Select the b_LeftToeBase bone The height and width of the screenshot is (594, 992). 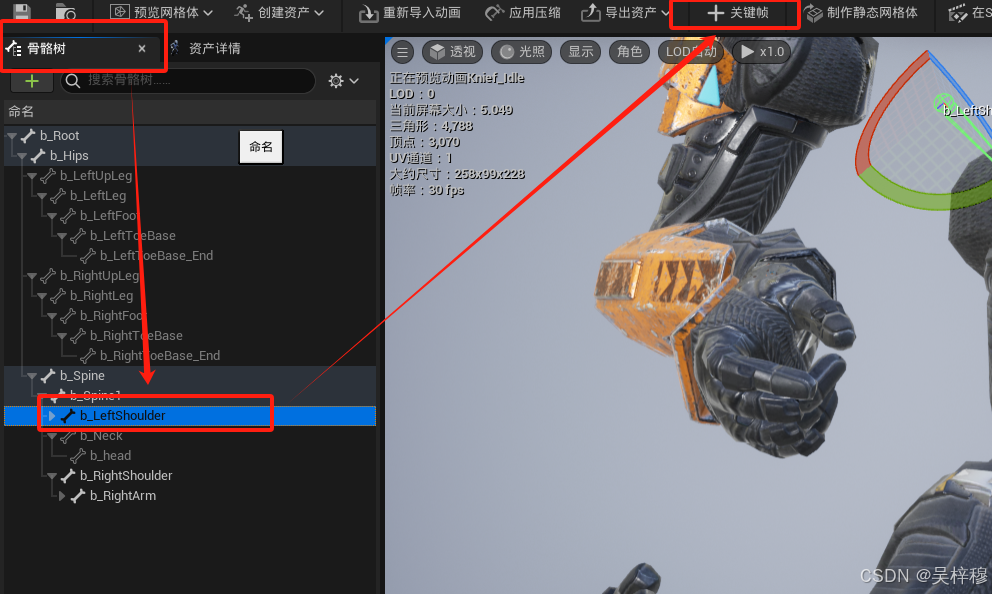pyautogui.click(x=133, y=236)
